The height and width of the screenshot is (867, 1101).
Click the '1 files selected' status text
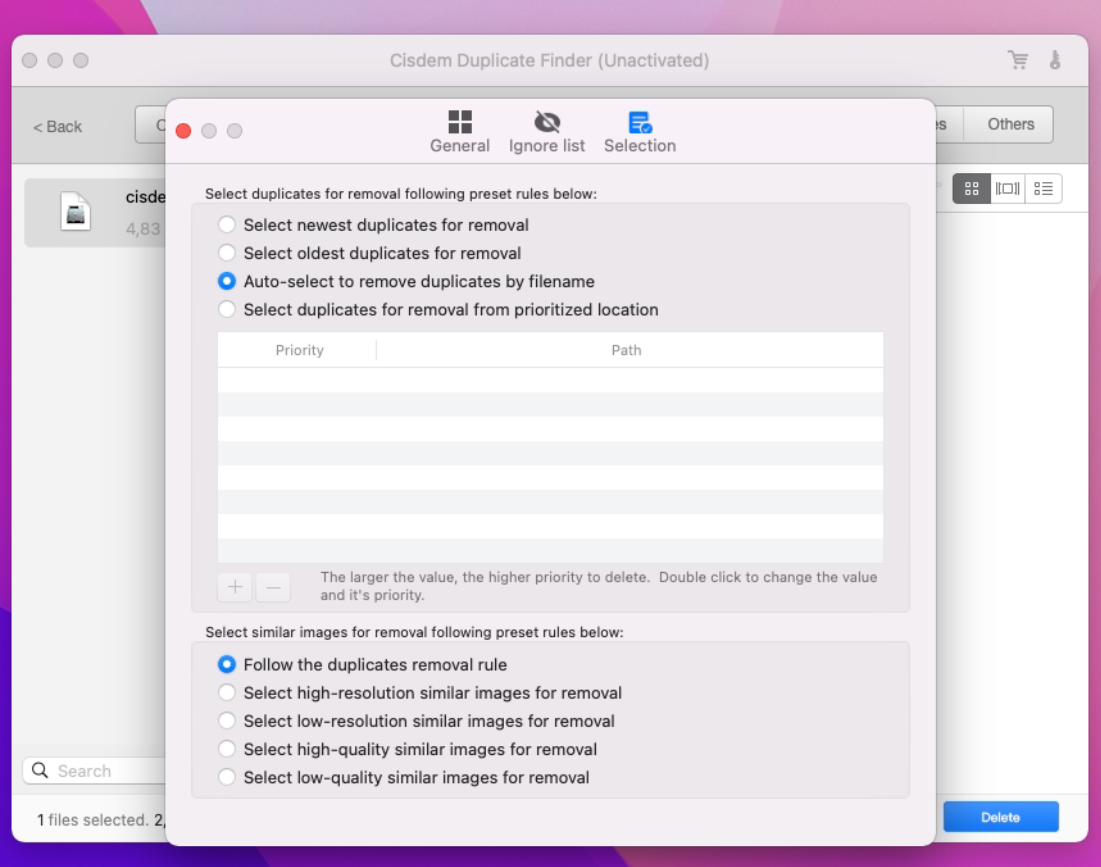92,819
